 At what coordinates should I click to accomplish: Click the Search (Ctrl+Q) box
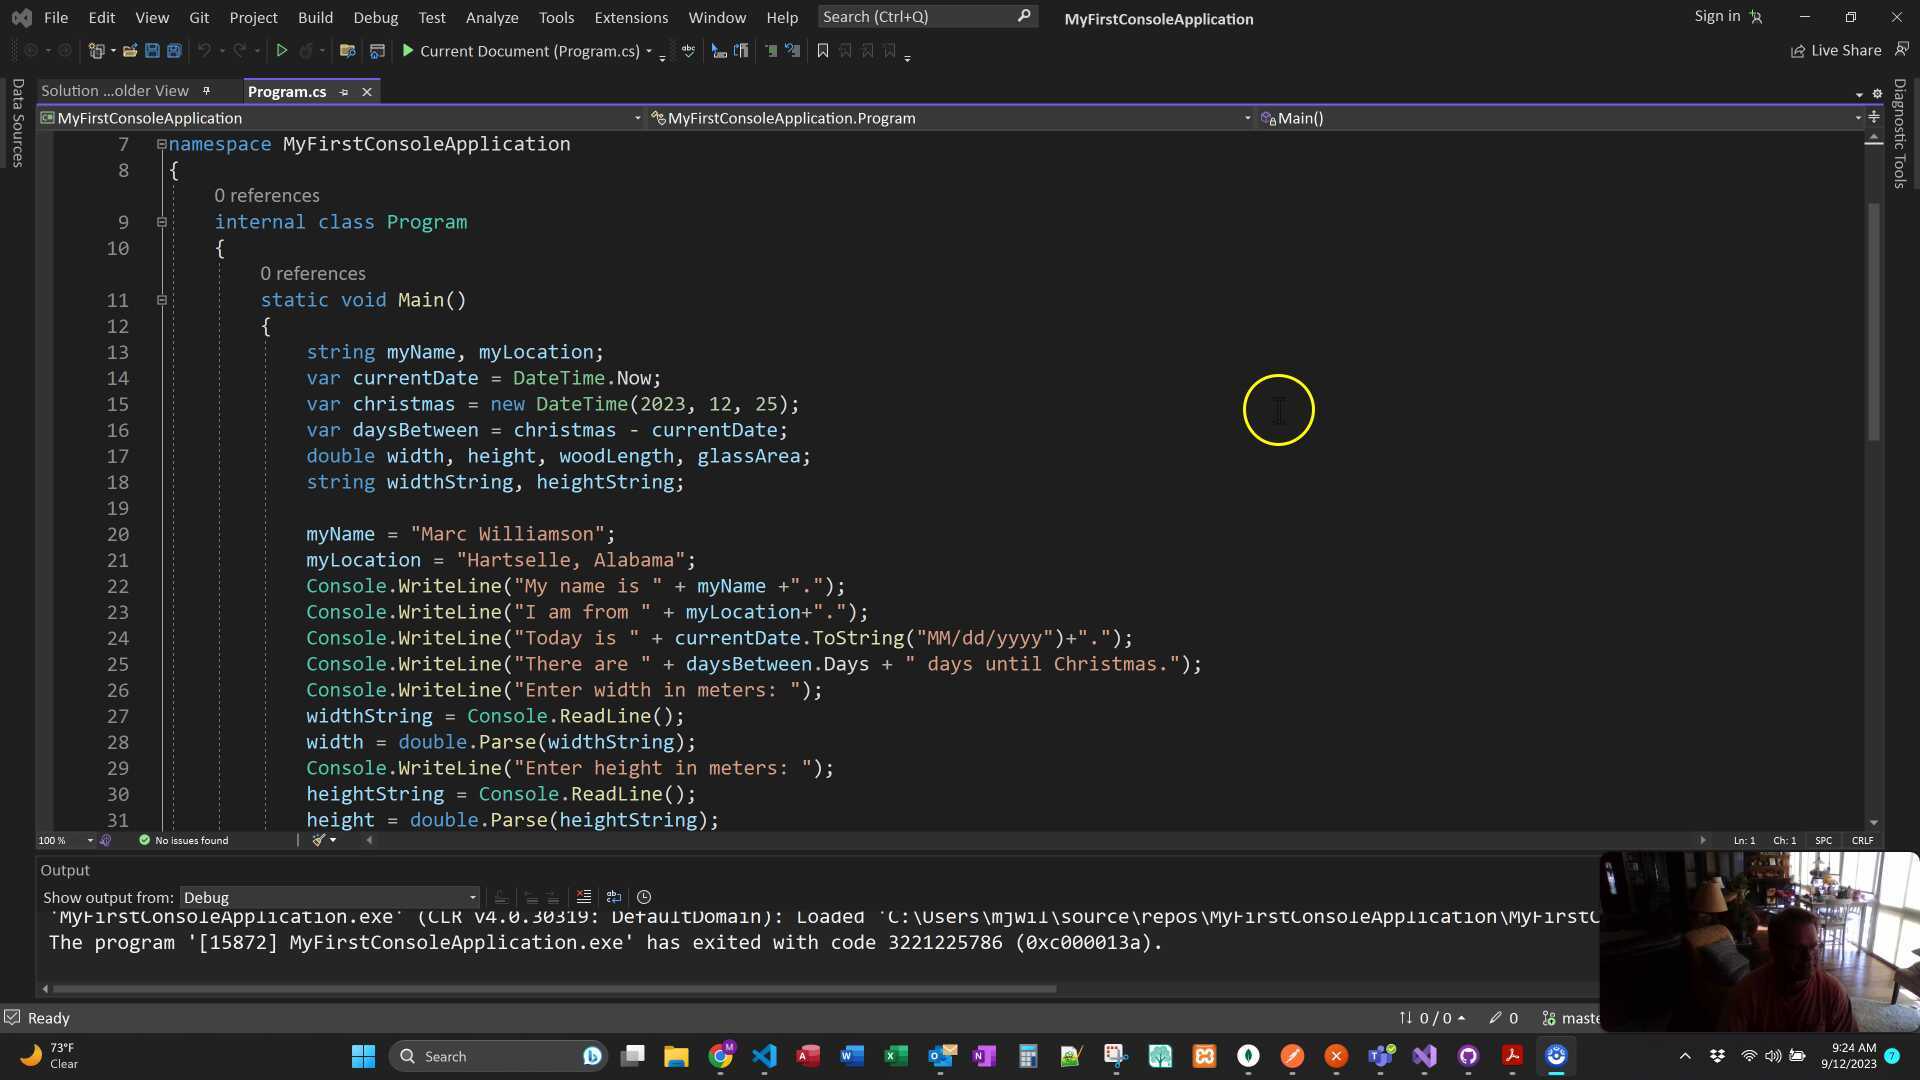(x=915, y=17)
